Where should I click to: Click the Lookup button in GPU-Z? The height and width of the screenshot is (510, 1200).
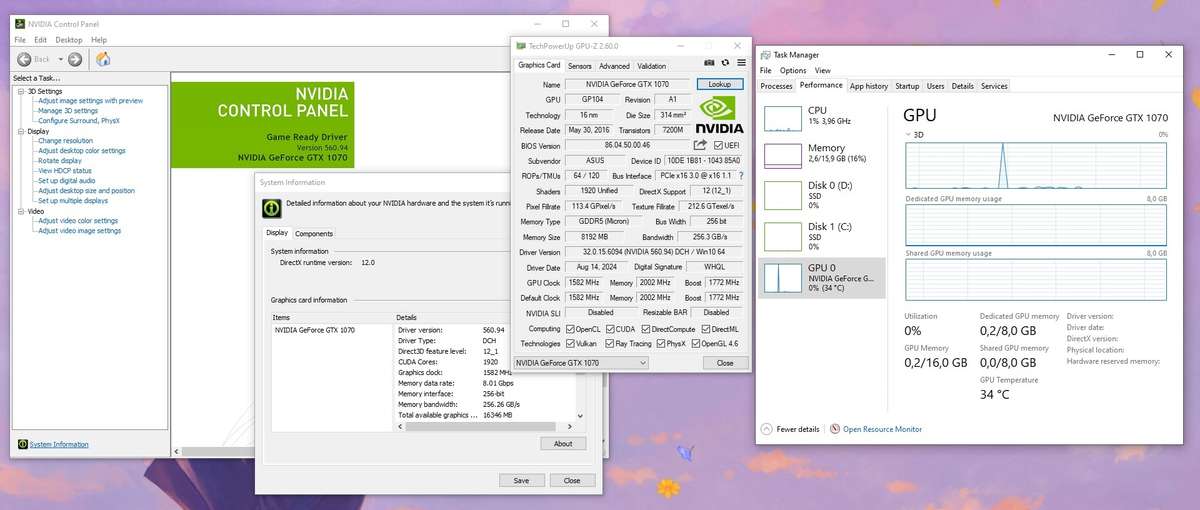[720, 84]
